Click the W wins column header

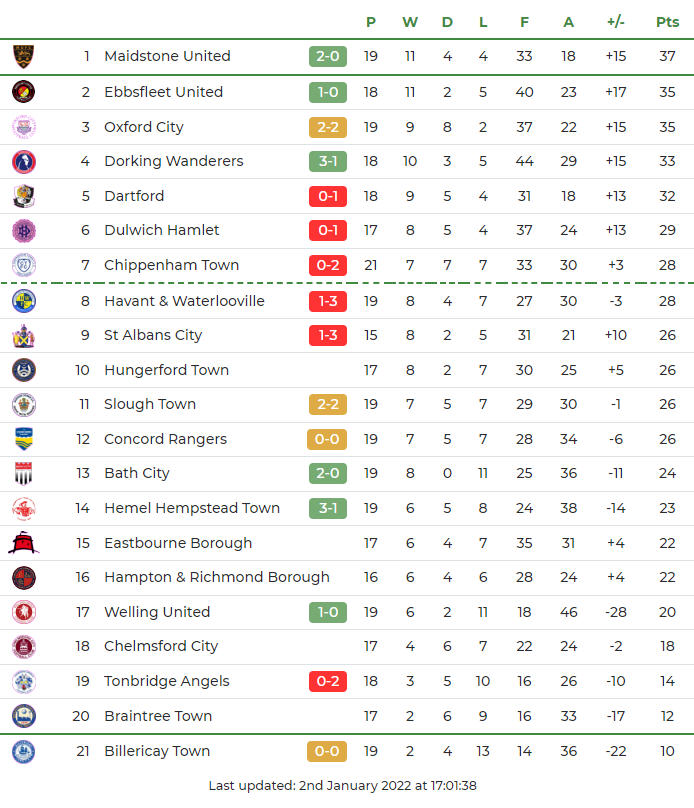click(410, 22)
